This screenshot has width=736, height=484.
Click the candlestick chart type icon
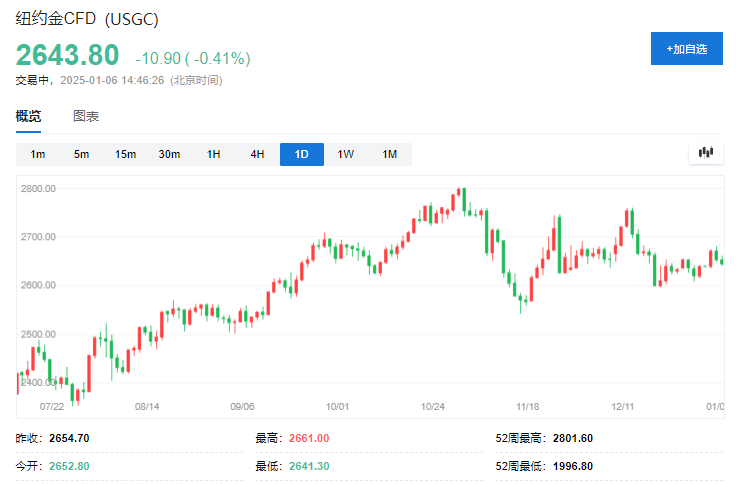[706, 153]
